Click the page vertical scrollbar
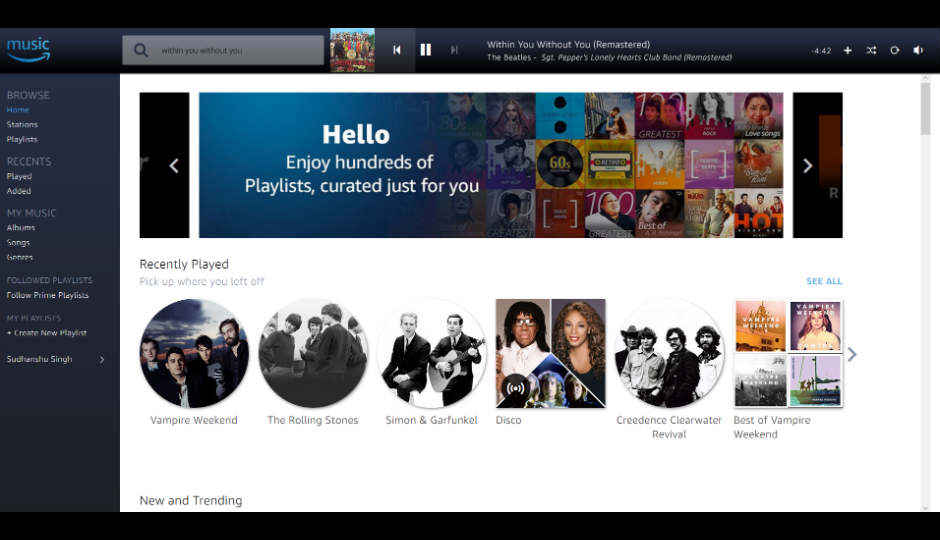The image size is (940, 540). 926,108
